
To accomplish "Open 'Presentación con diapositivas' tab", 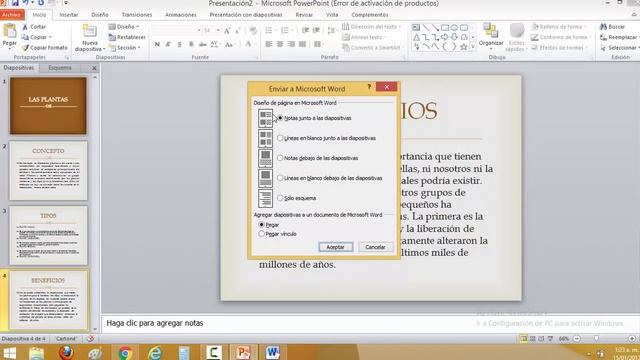I will point(246,15).
